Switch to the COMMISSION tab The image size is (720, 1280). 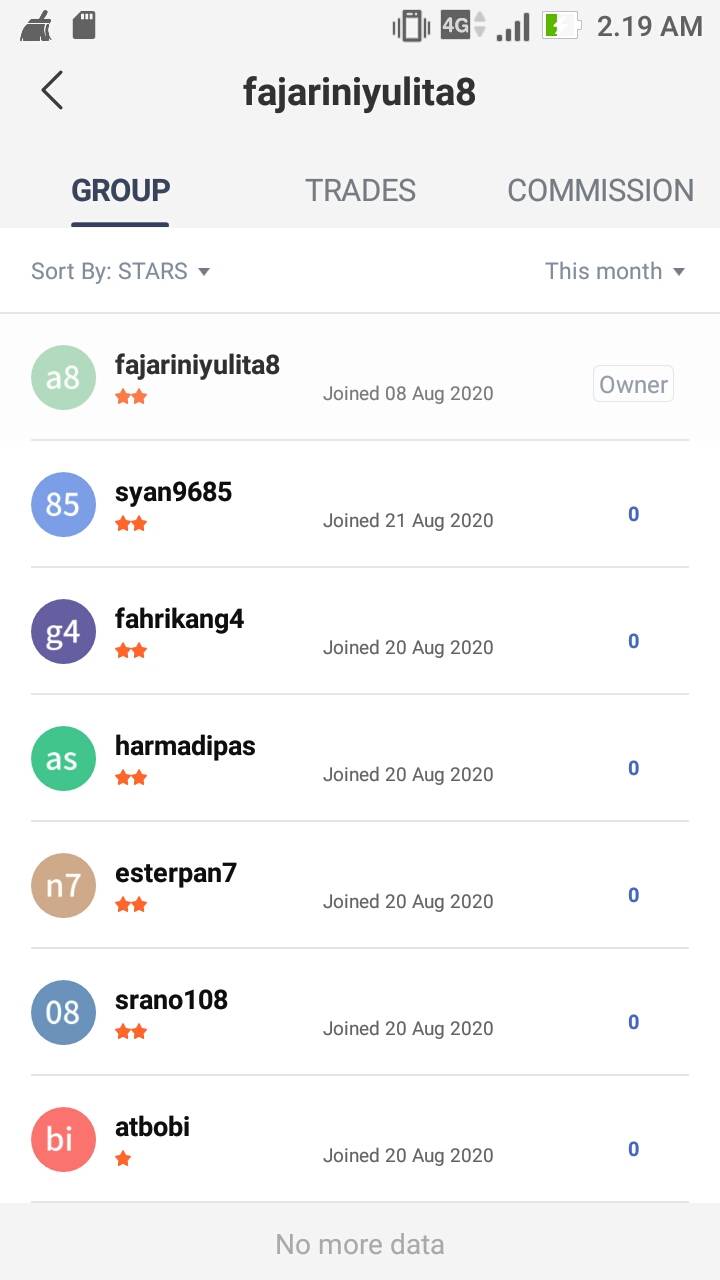pyautogui.click(x=600, y=190)
